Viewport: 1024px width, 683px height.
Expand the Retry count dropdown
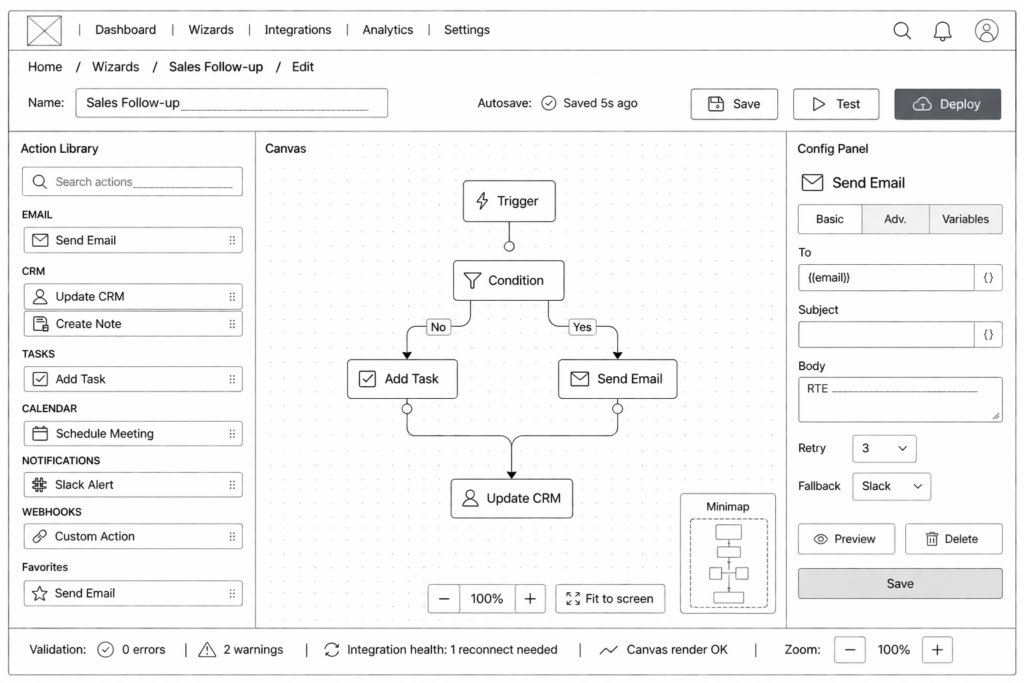pyautogui.click(x=884, y=449)
